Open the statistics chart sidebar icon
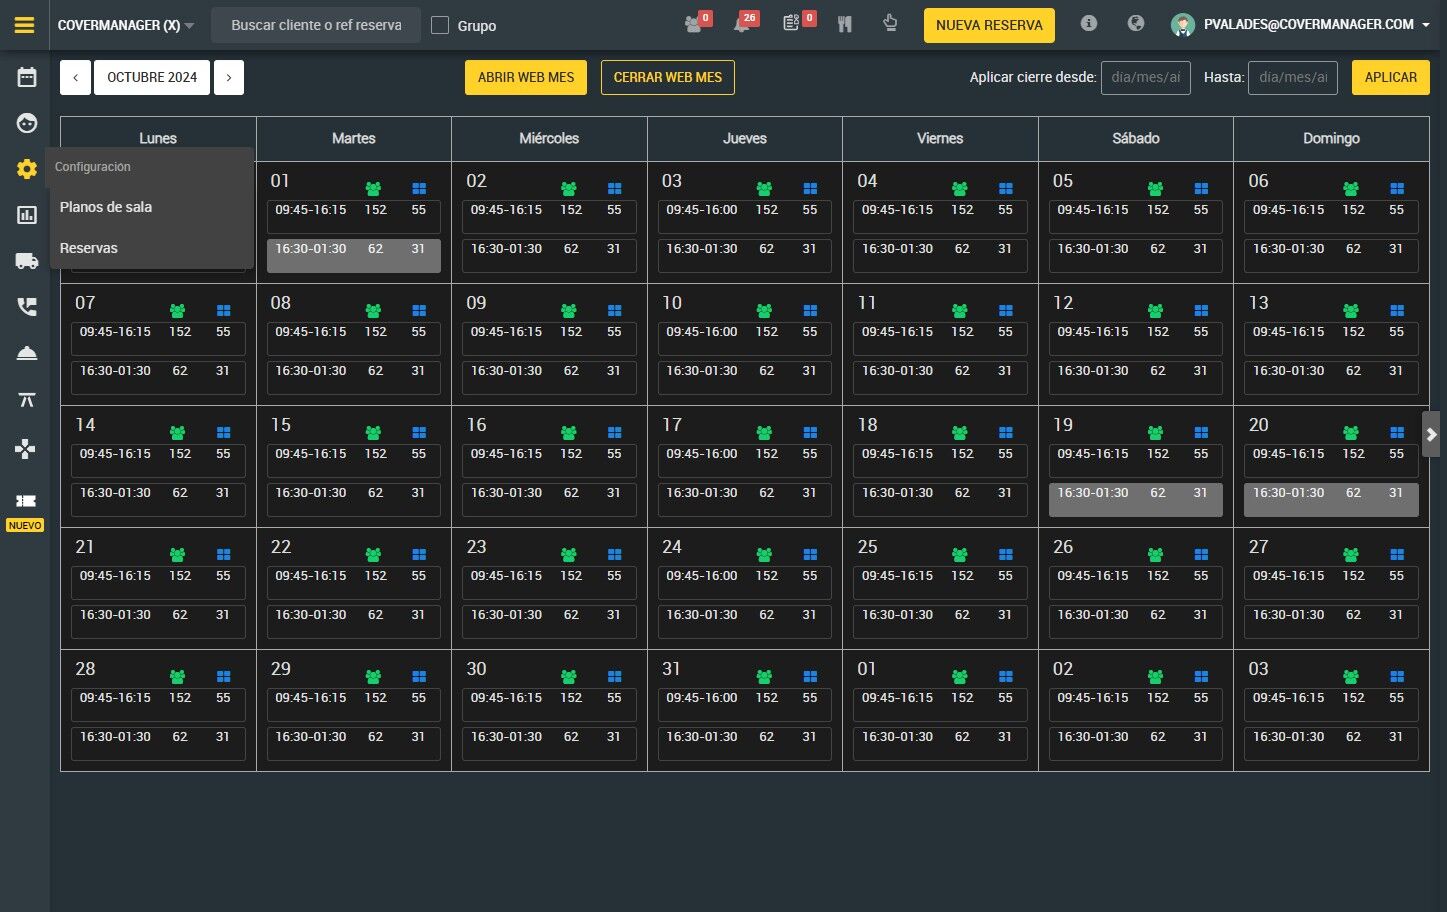 point(27,215)
